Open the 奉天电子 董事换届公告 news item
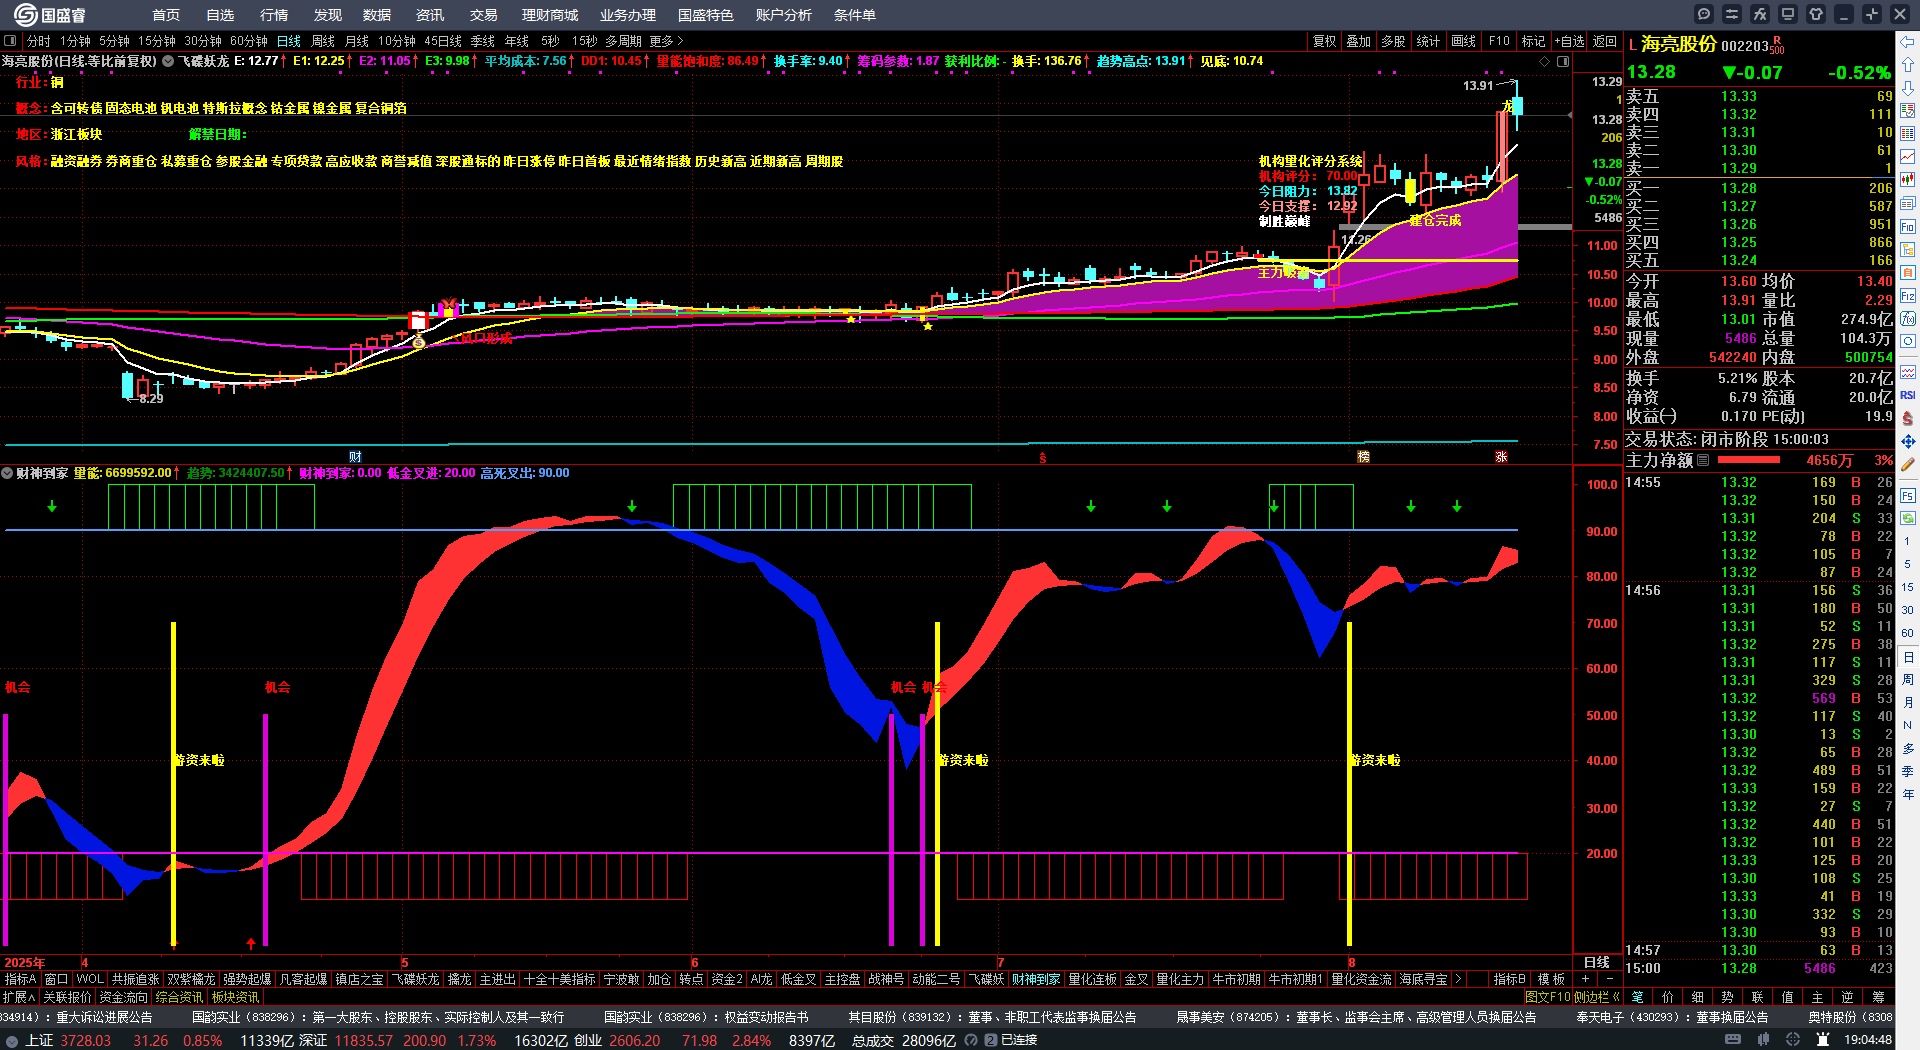The width and height of the screenshot is (1920, 1050). point(1672,1017)
